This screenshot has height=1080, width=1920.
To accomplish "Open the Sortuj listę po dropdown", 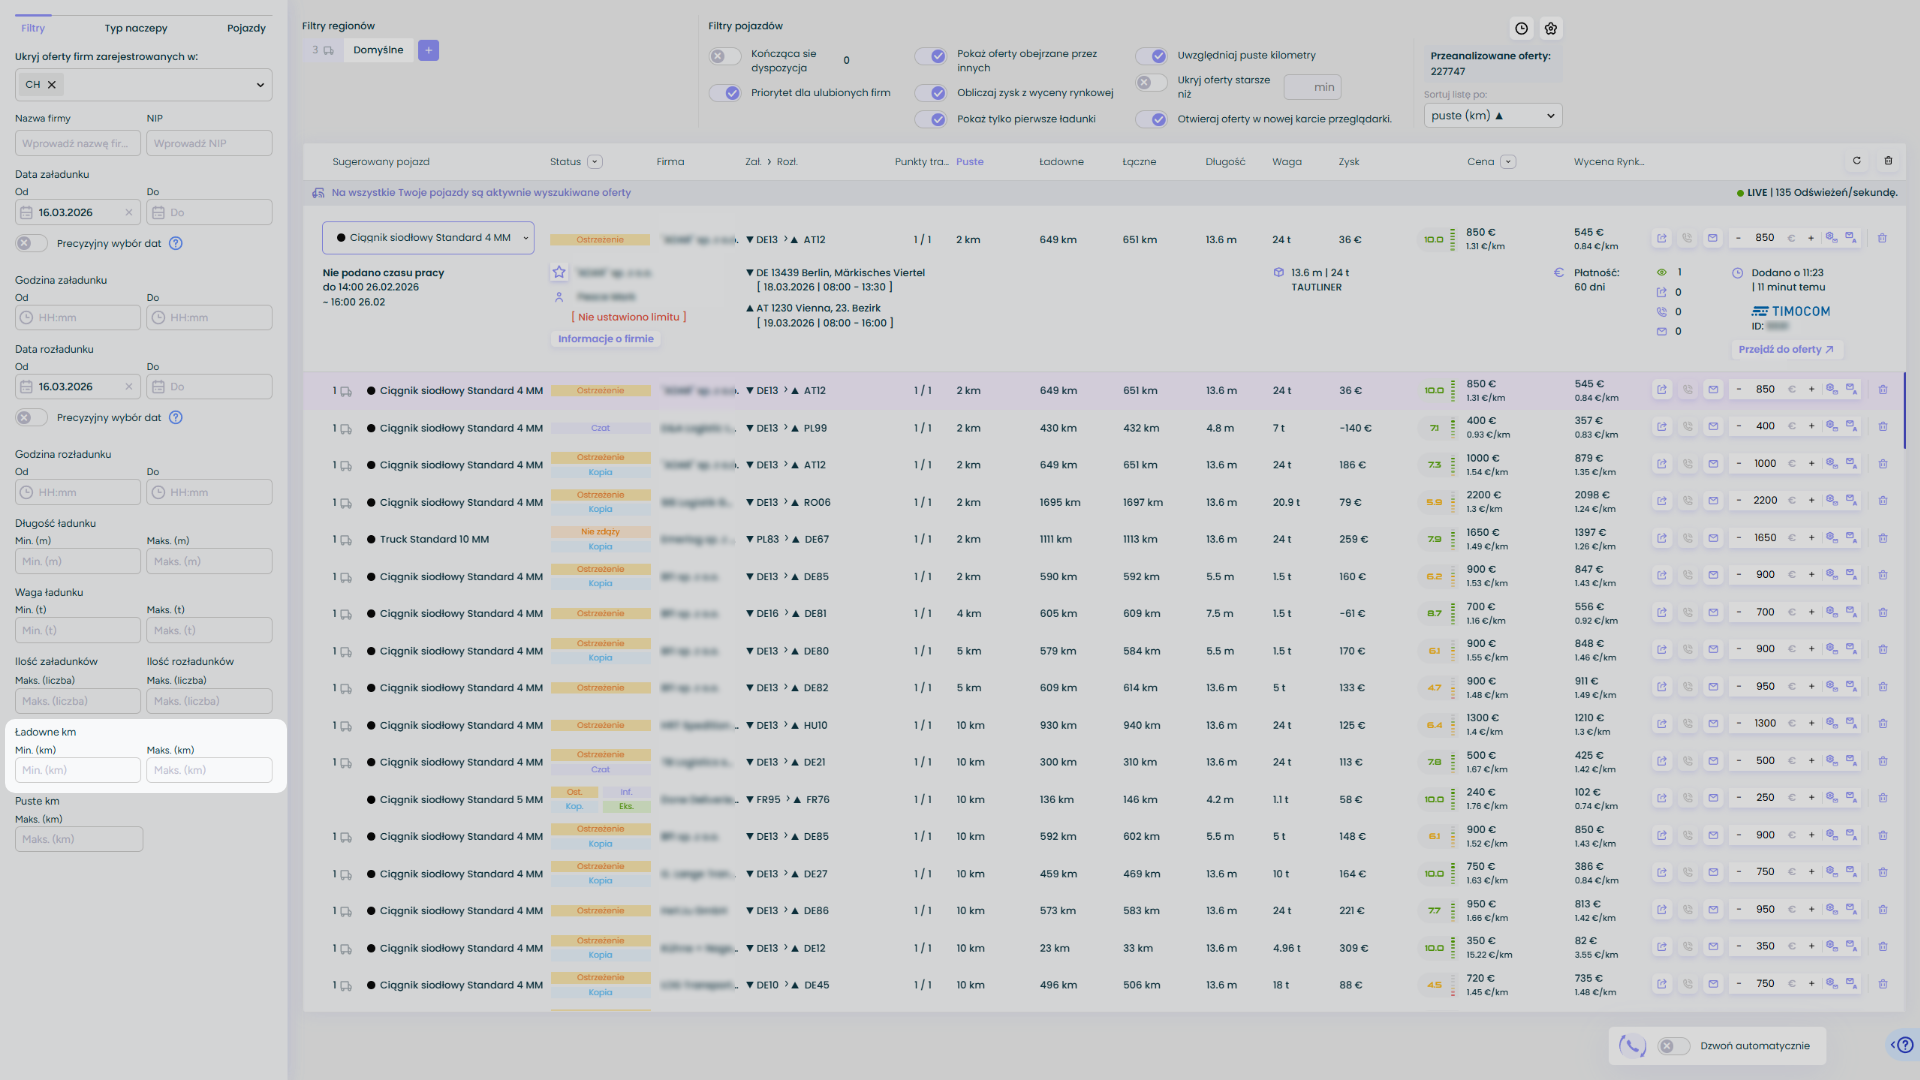I will coord(1492,116).
